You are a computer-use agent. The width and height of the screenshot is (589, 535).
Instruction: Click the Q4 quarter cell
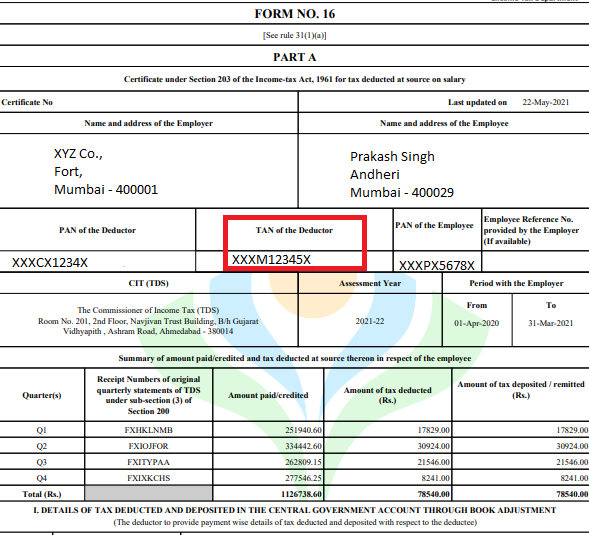click(x=41, y=478)
